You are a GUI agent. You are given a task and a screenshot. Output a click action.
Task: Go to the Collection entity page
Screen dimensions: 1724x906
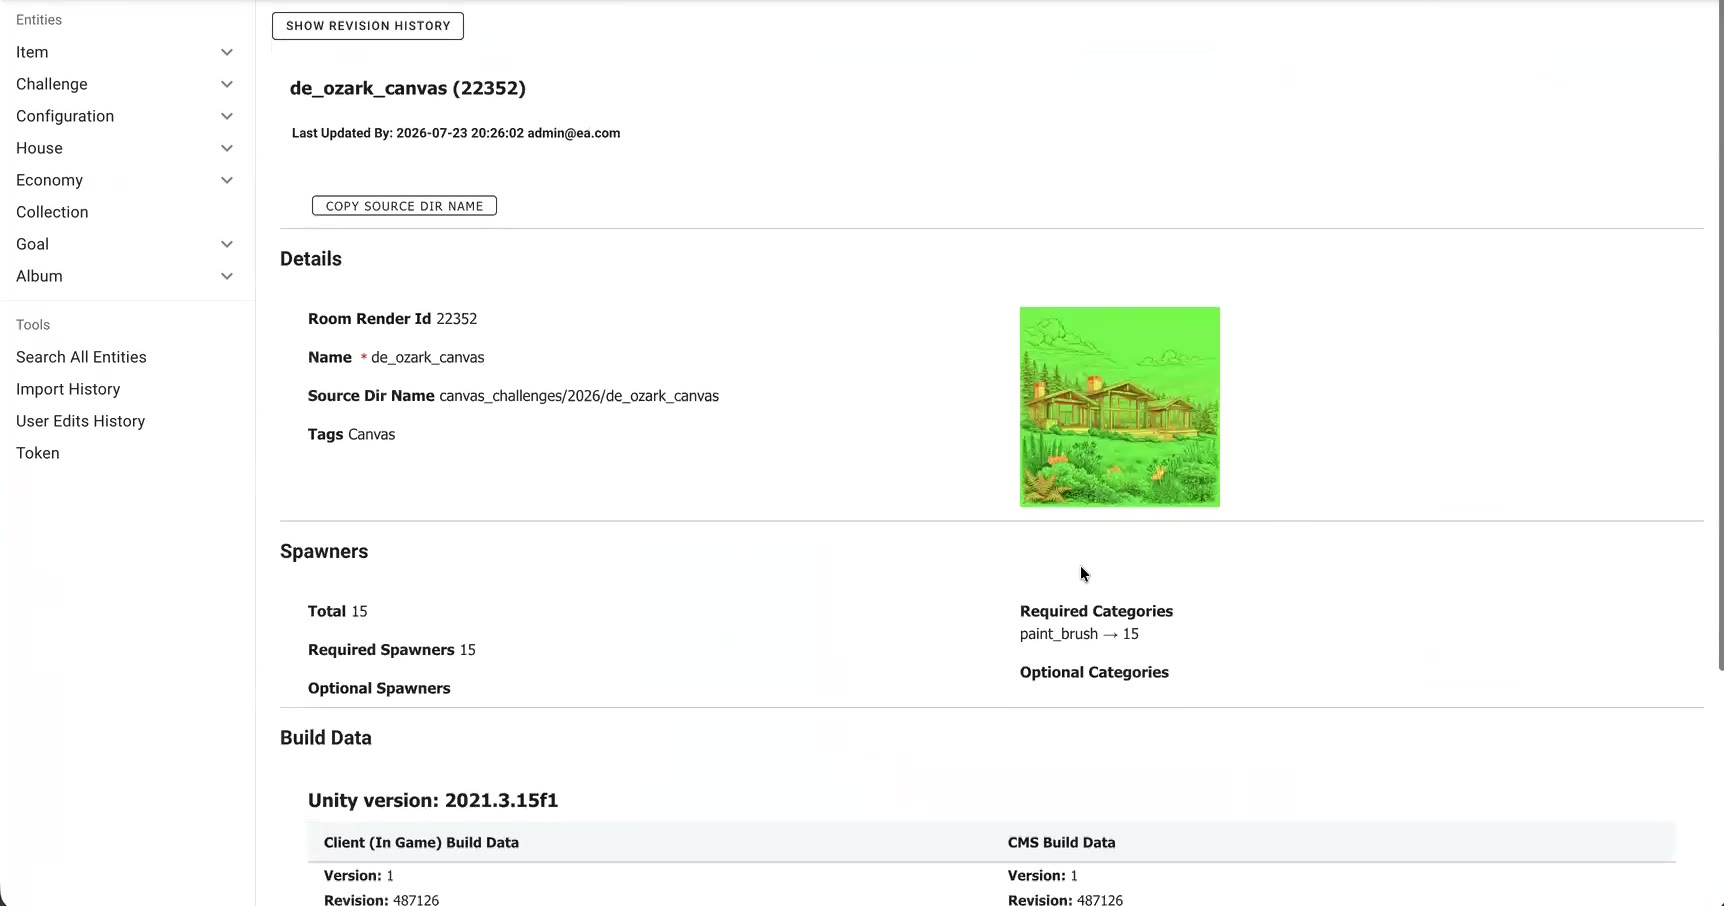click(52, 212)
